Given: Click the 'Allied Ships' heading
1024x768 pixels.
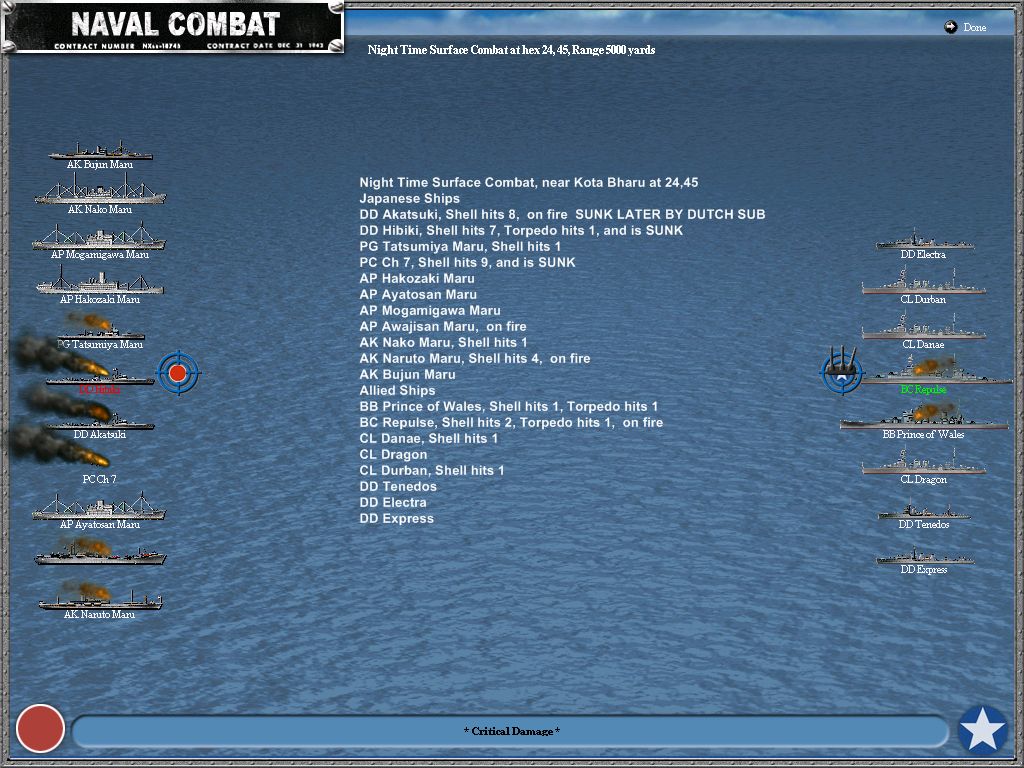Looking at the screenshot, I should 397,391.
